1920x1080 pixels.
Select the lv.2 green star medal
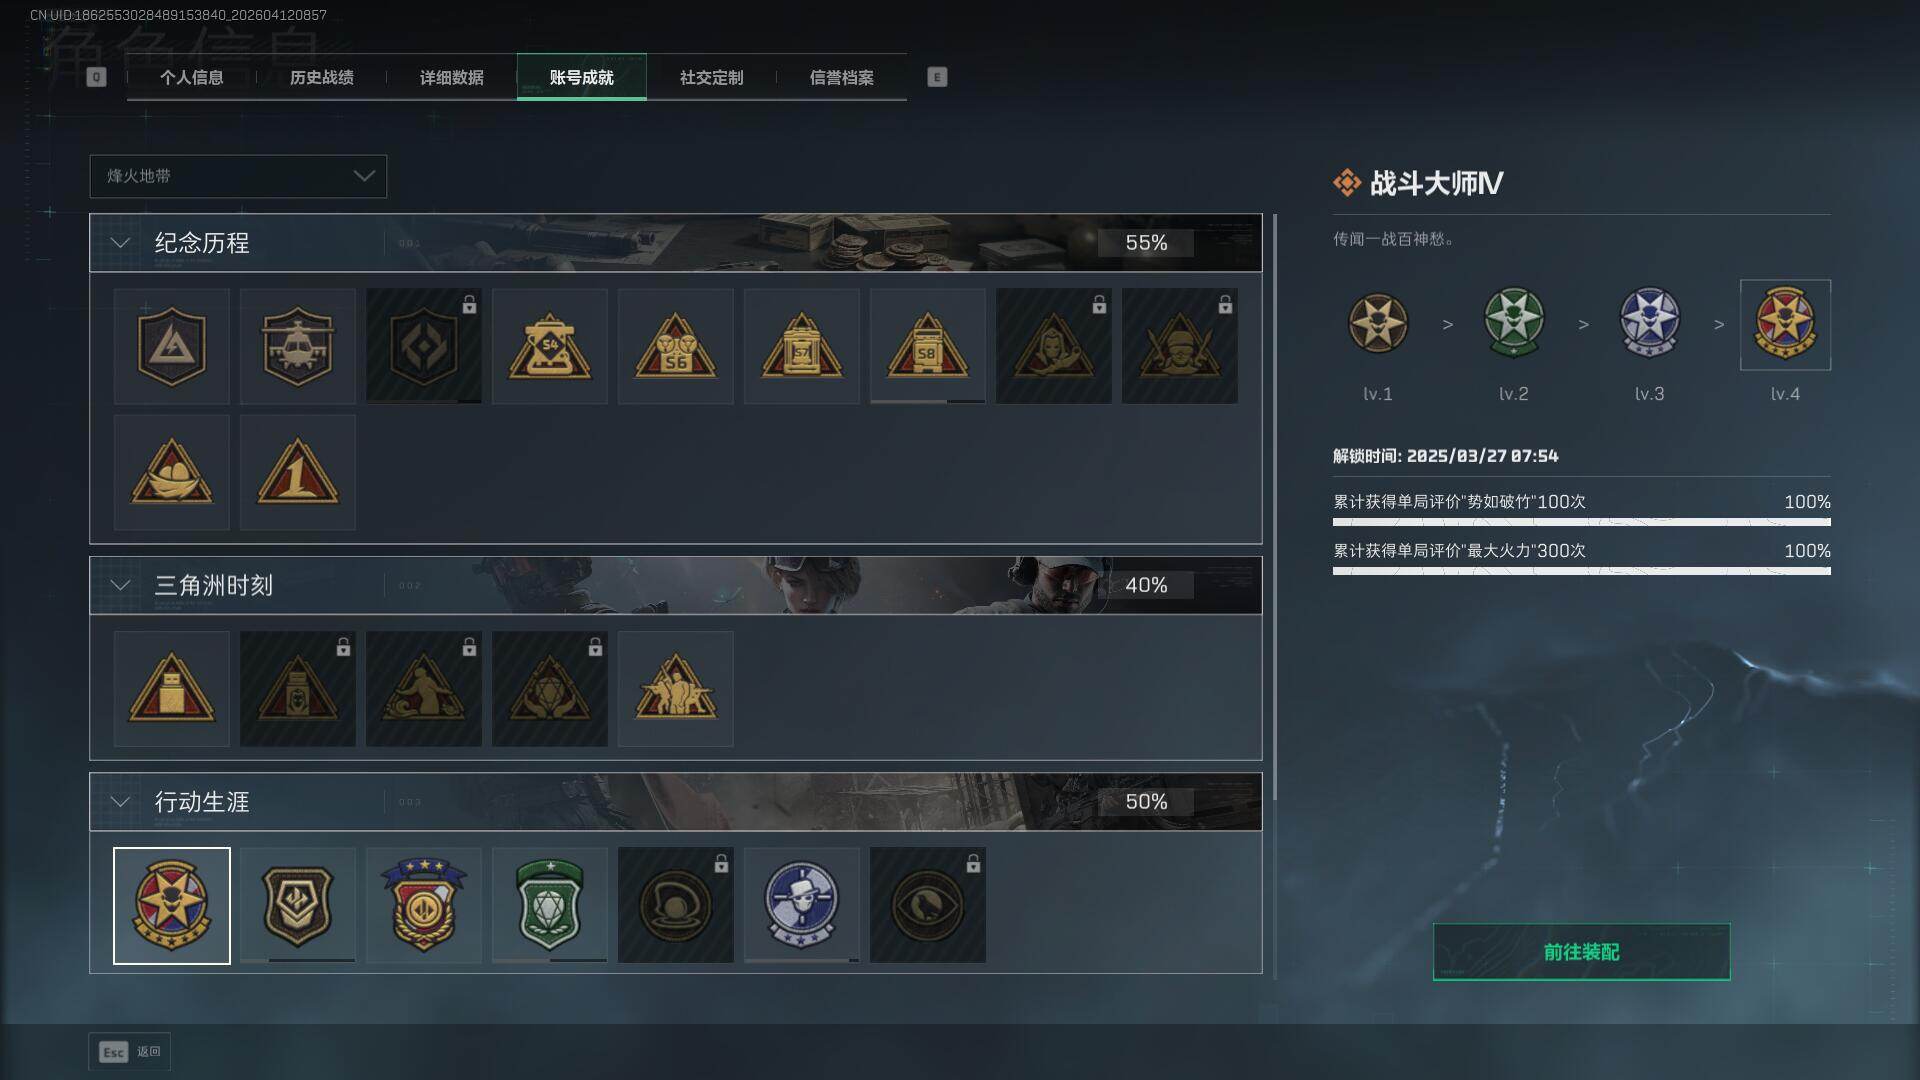click(x=1513, y=324)
